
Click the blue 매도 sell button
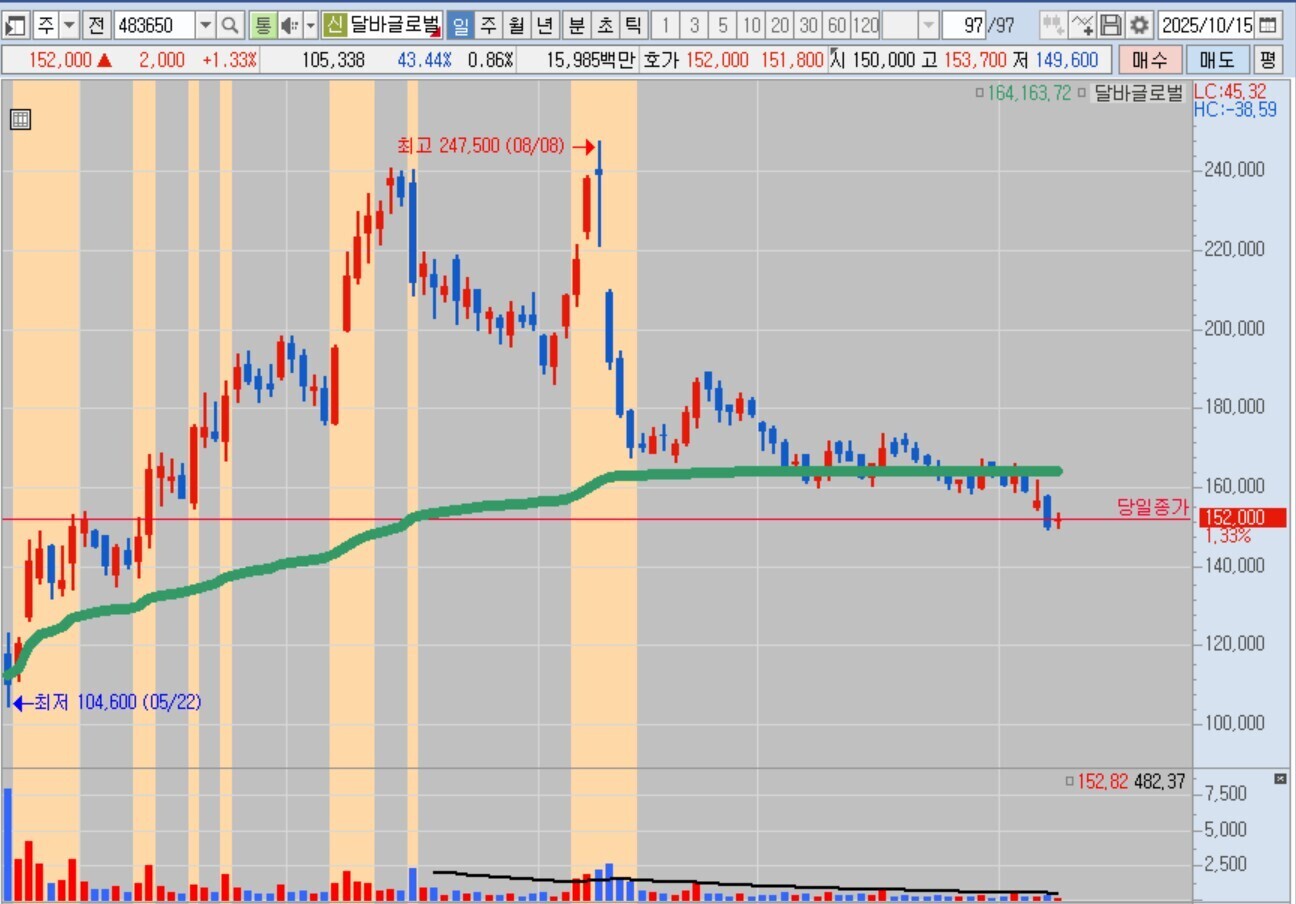[1217, 60]
